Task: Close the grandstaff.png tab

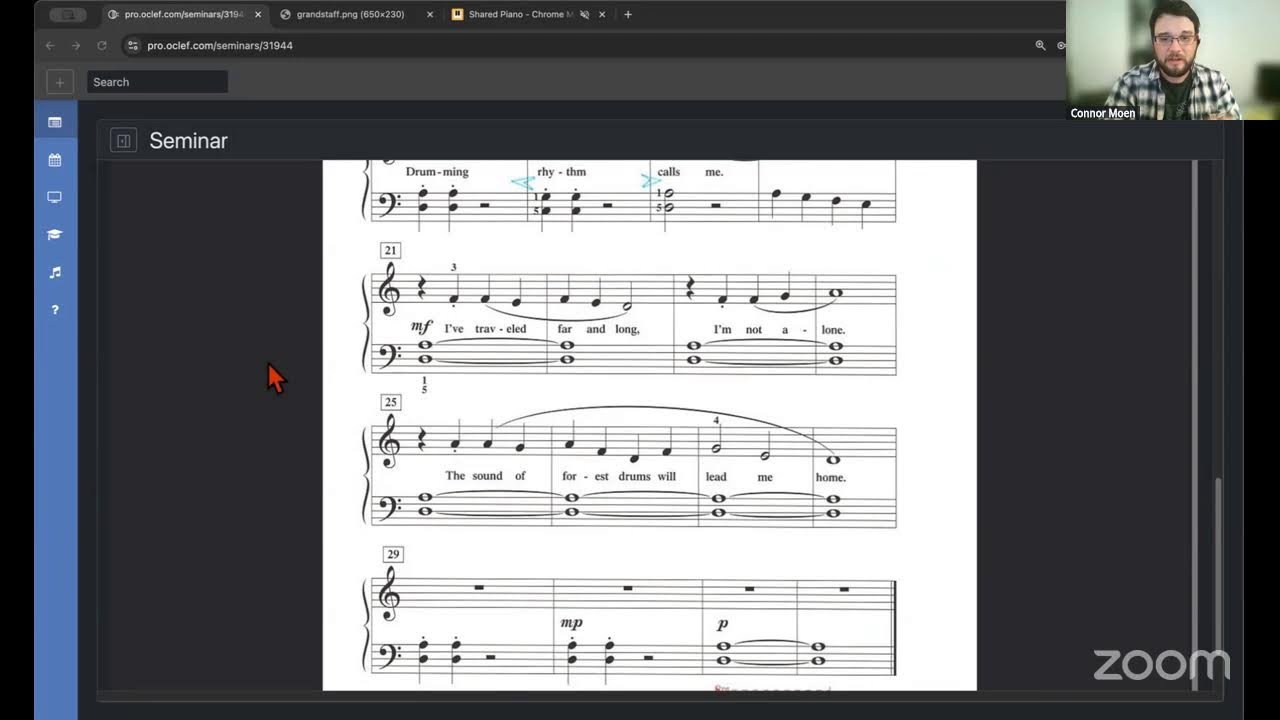Action: 430,14
